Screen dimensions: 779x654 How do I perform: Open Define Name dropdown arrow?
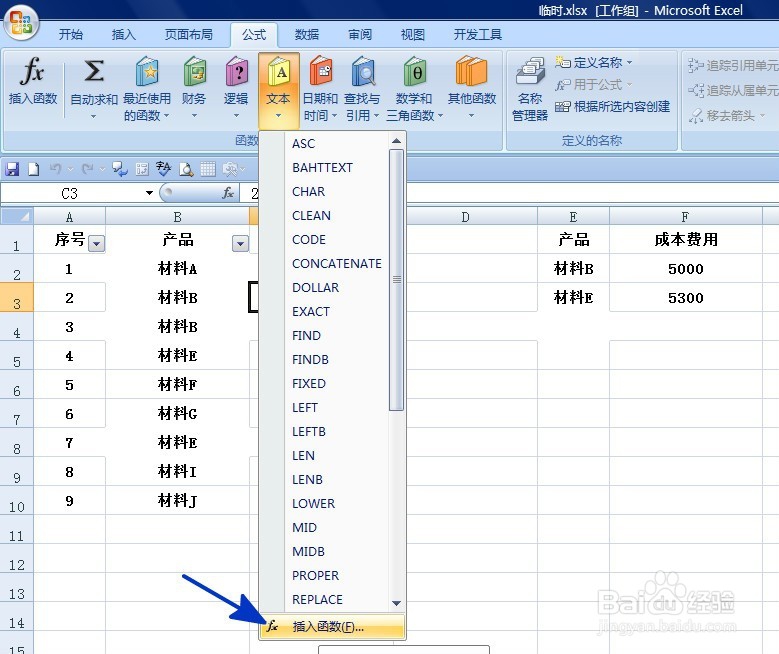(x=629, y=62)
